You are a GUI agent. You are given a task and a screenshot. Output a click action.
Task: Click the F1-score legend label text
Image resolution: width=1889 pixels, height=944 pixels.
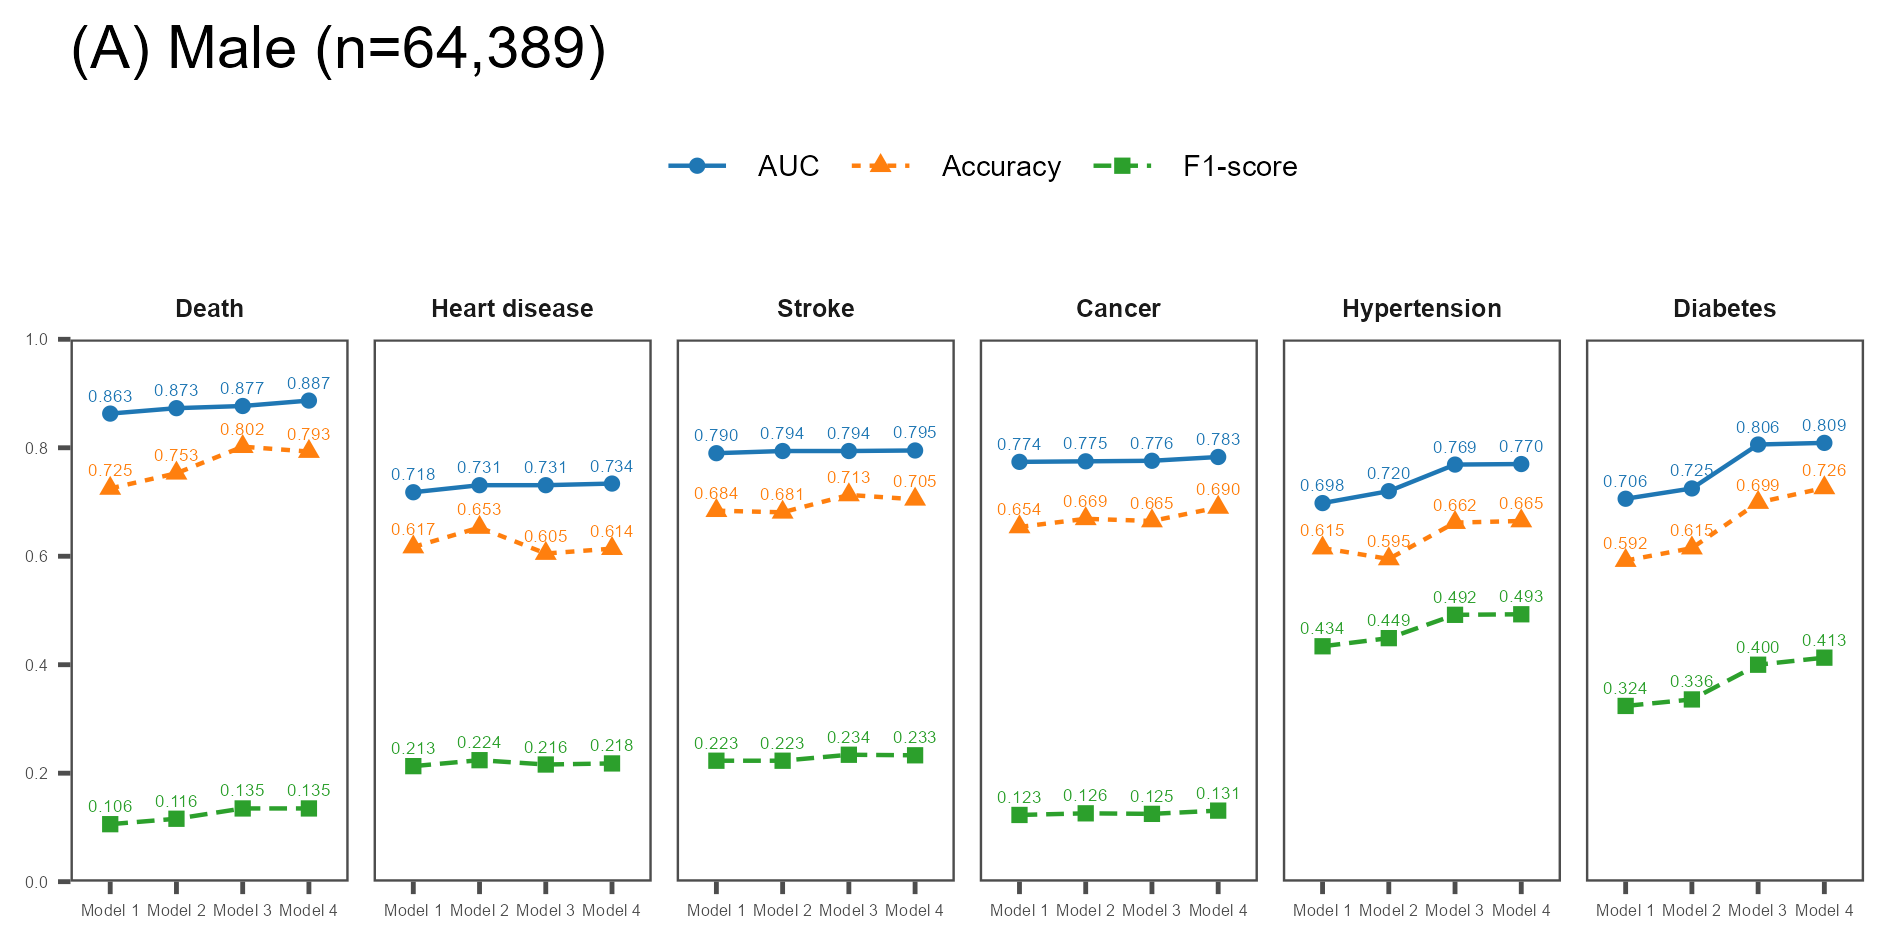tap(1240, 166)
